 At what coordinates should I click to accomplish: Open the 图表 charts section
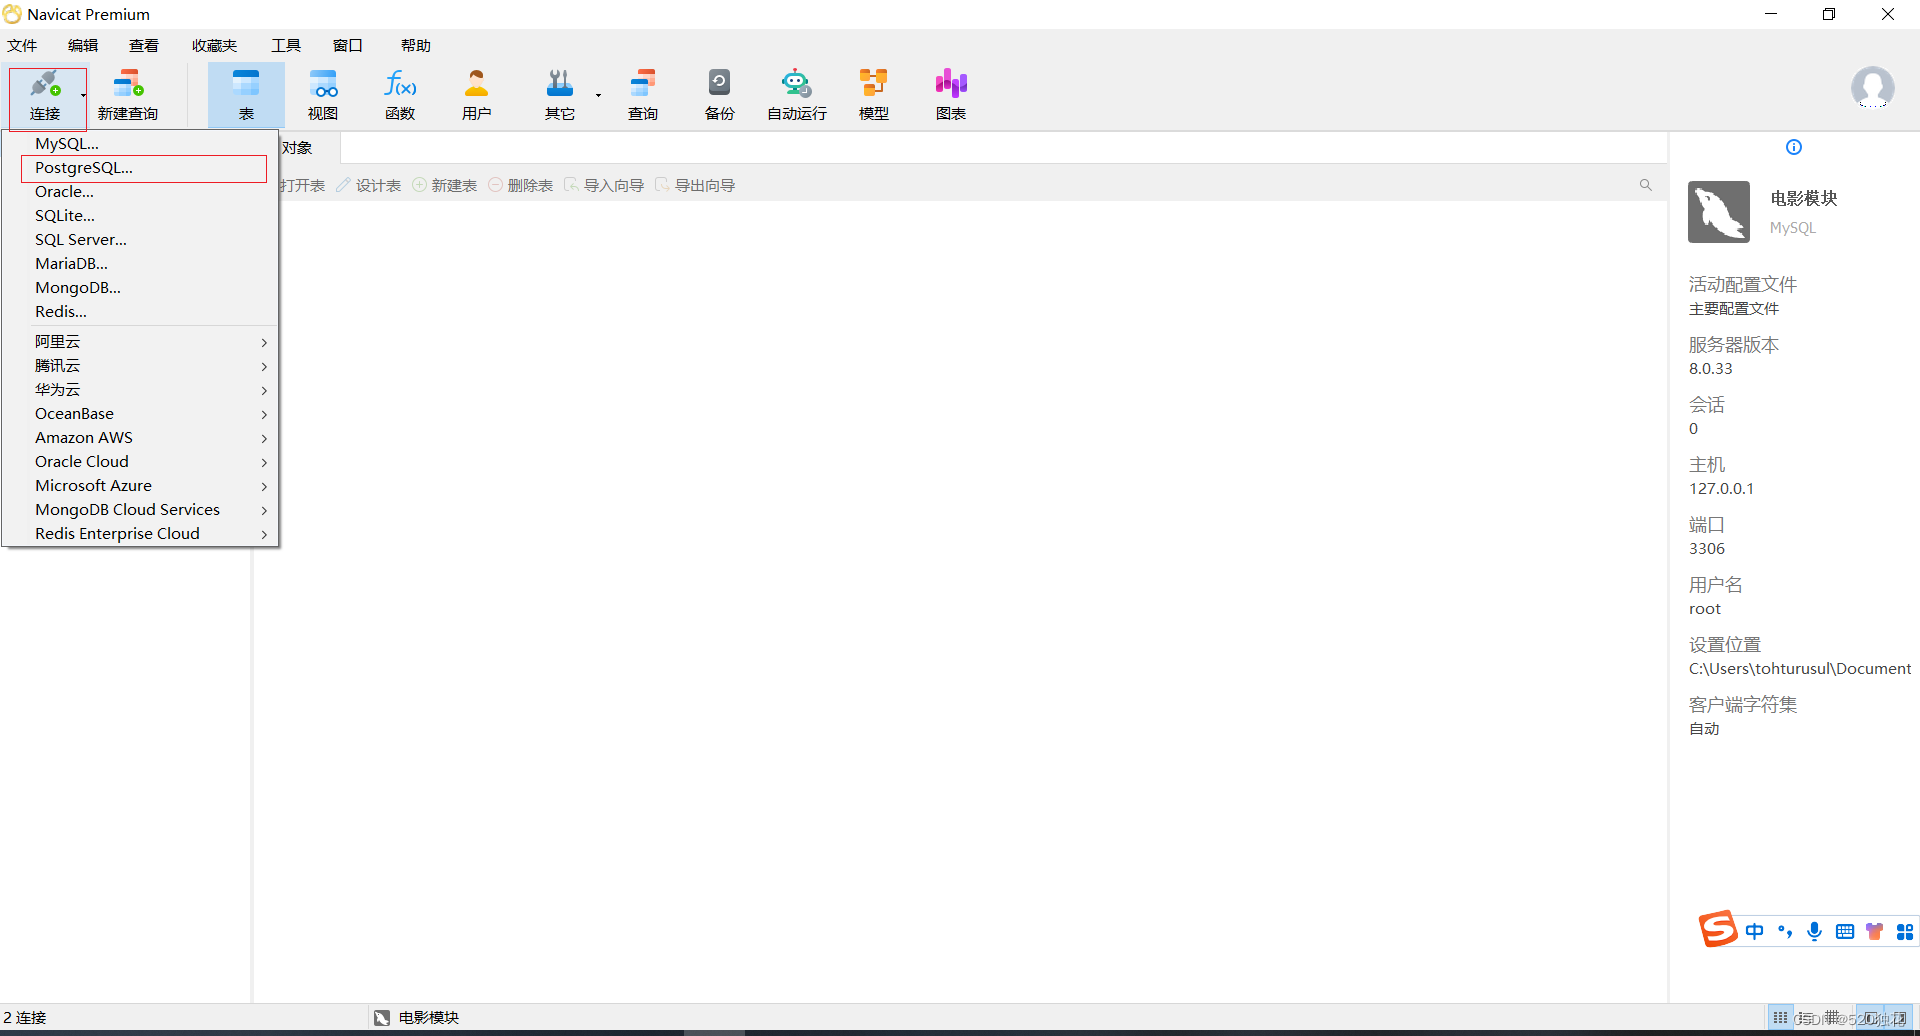coord(951,96)
